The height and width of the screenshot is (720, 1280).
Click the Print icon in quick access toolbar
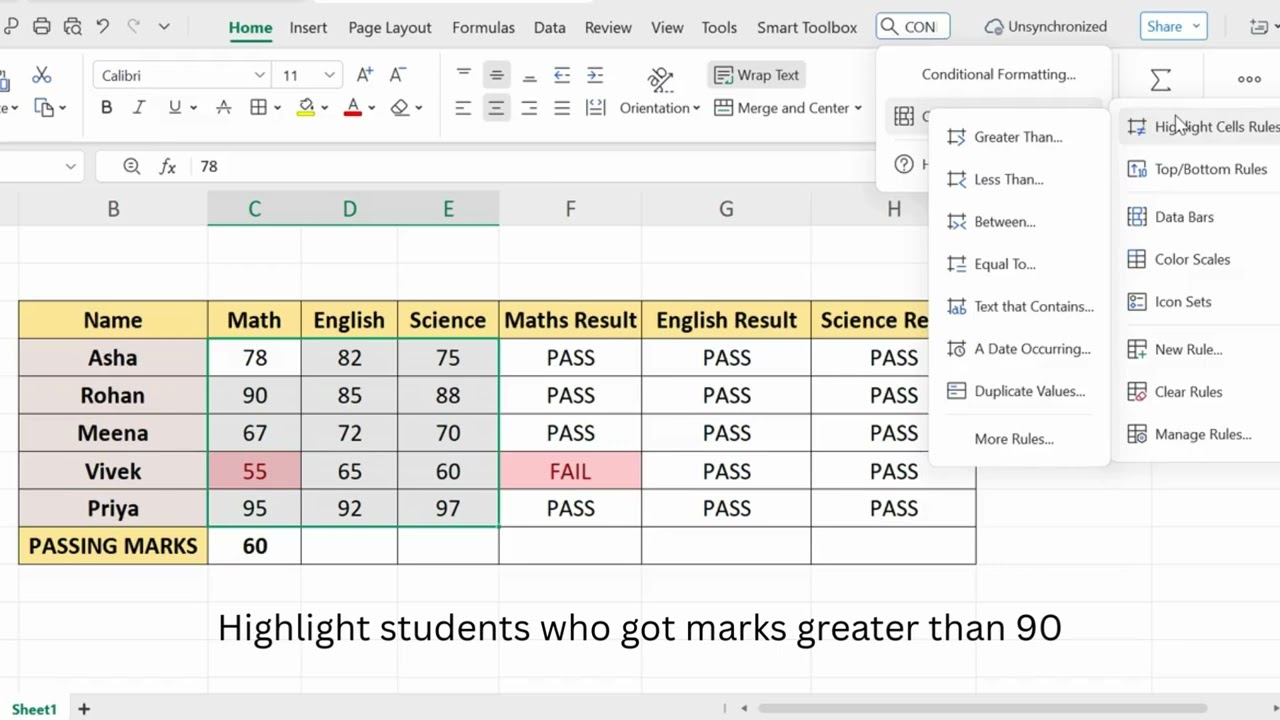41,27
